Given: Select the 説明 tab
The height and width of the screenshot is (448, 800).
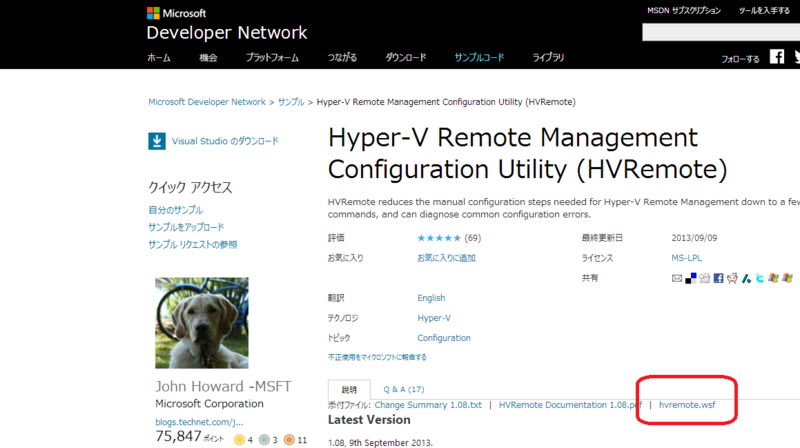Looking at the screenshot, I should pyautogui.click(x=349, y=390).
